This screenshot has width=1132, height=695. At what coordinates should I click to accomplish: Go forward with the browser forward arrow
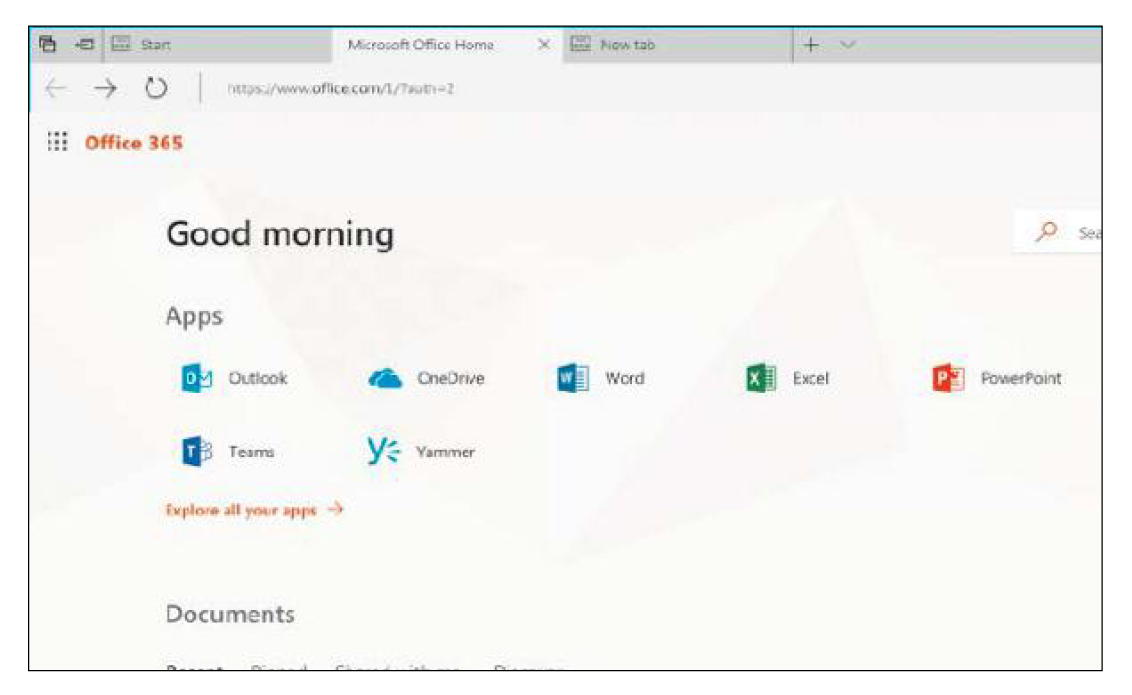tap(105, 89)
